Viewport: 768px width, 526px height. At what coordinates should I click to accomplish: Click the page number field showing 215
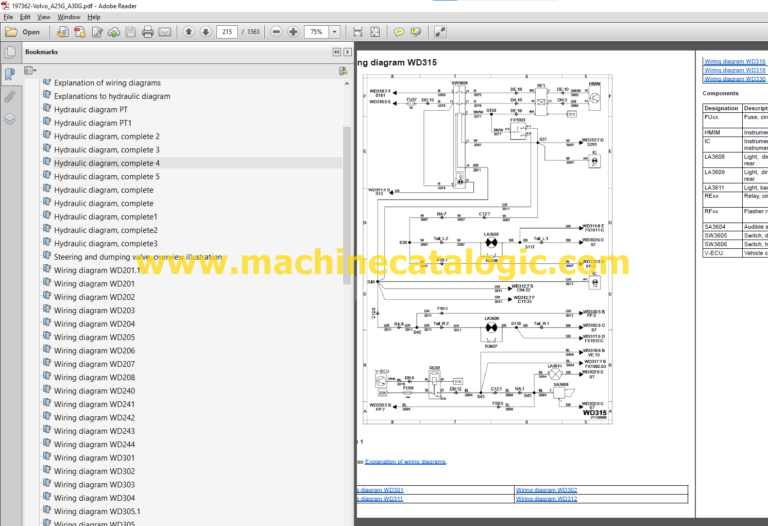(227, 32)
